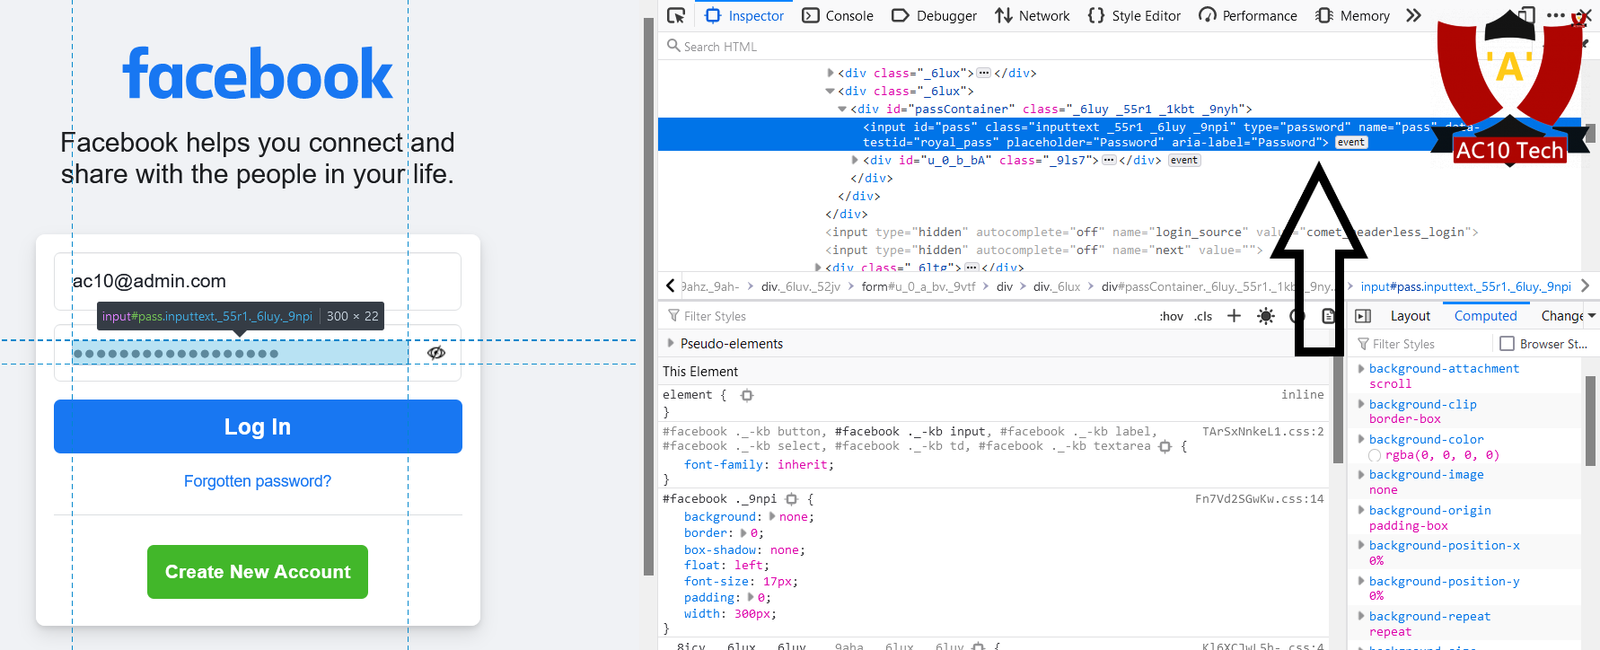Enable Browser Styles checkbox
Image resolution: width=1600 pixels, height=650 pixels.
(x=1507, y=344)
